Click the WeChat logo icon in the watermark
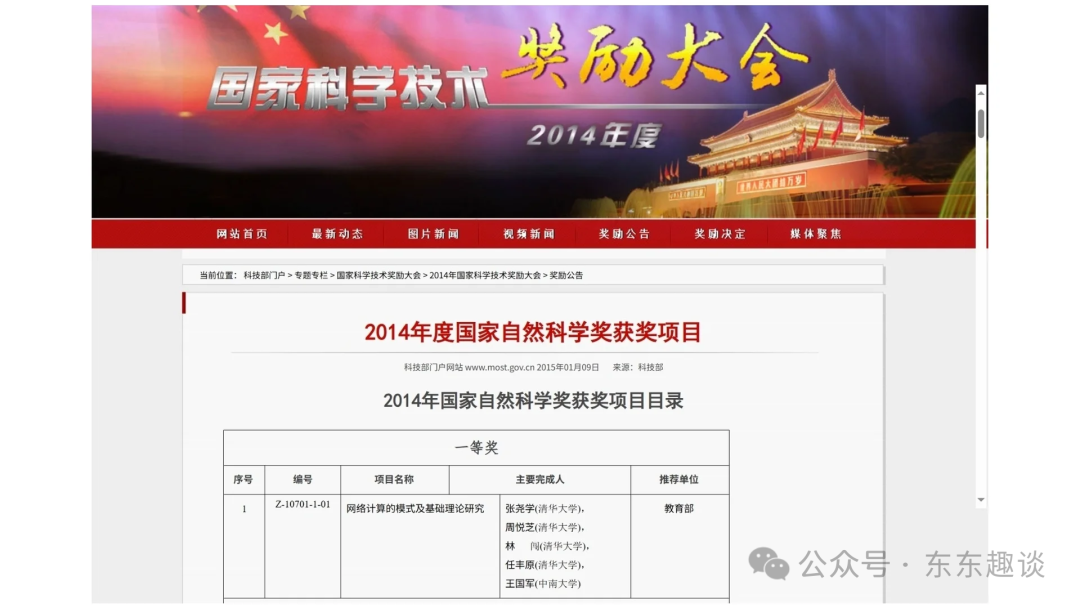 (769, 564)
